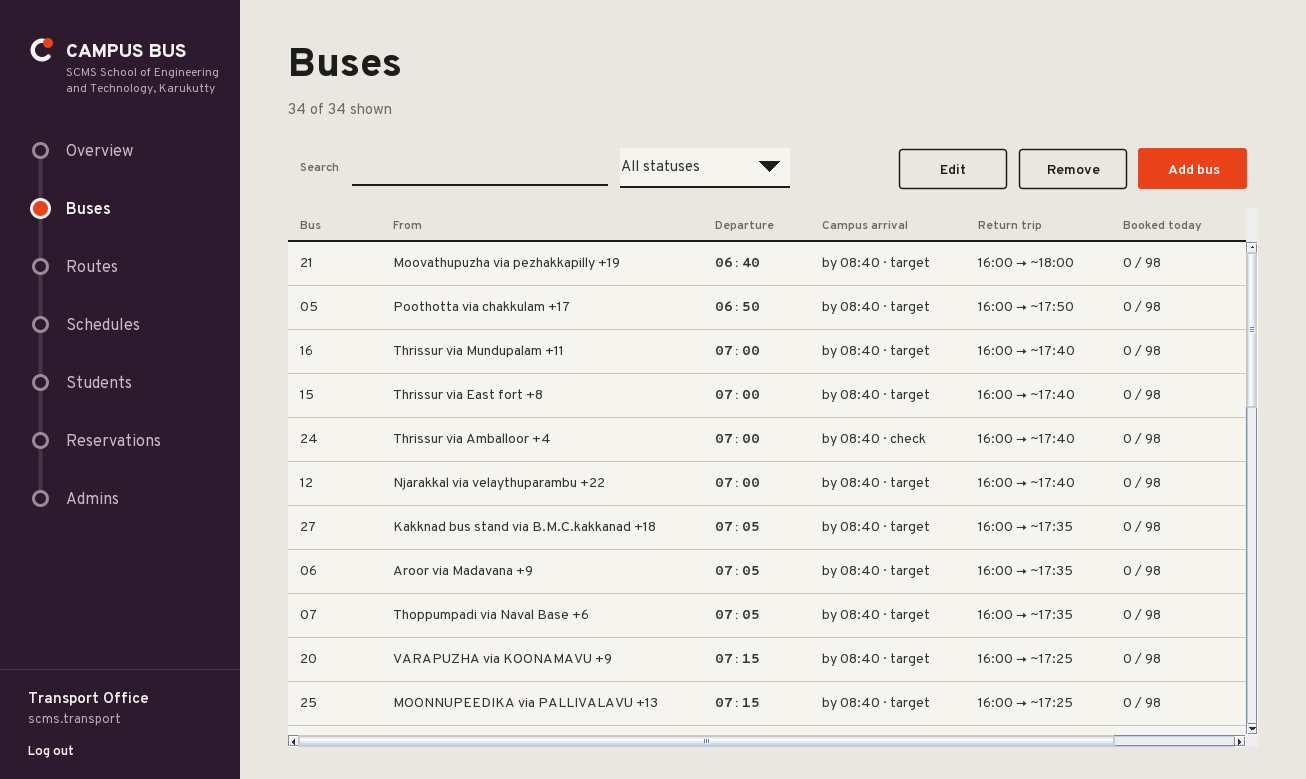This screenshot has height=779, width=1306.
Task: Click the Booked today column header
Action: [x=1162, y=225]
